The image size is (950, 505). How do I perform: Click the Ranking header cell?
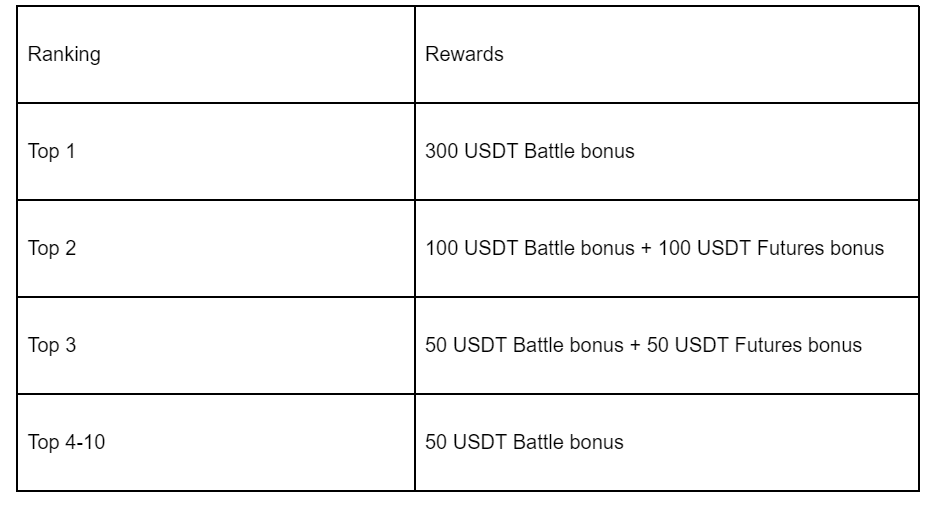point(64,55)
